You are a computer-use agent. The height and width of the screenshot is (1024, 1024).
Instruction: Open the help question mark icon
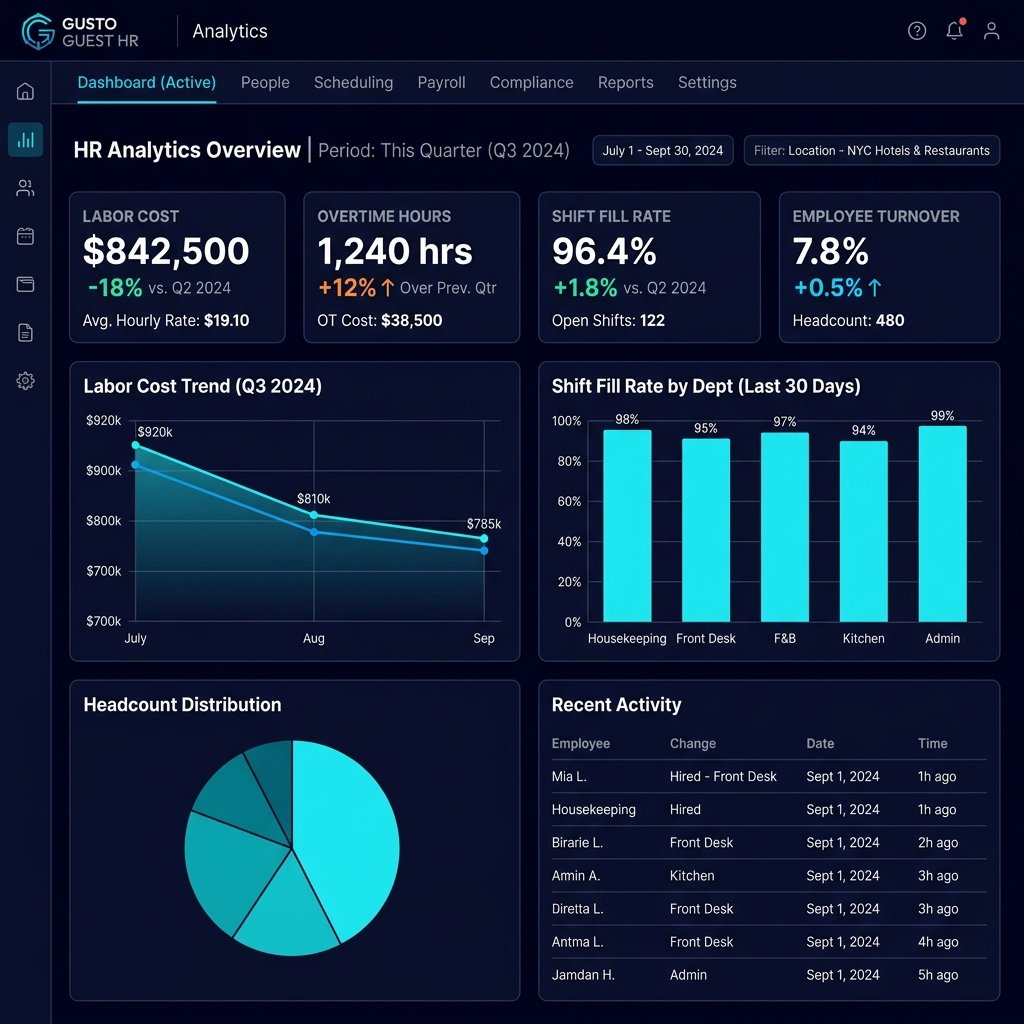(917, 31)
